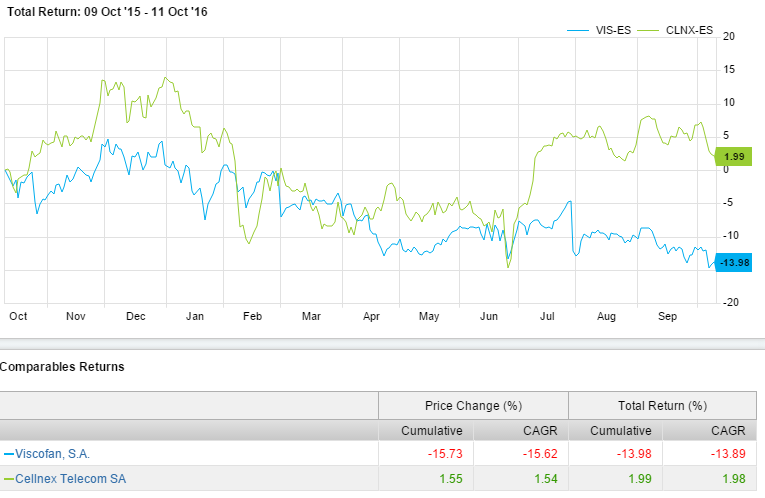Click the blue line swatch beside Viscofan
Image resolution: width=765 pixels, height=498 pixels.
click(x=8, y=453)
